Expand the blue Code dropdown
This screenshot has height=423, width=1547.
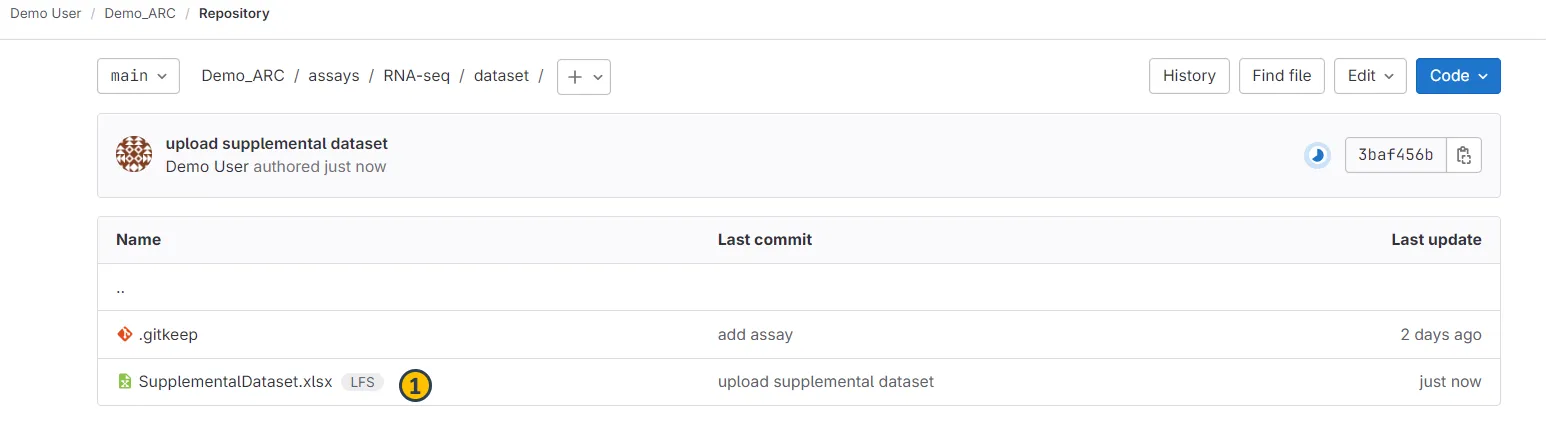[1457, 76]
